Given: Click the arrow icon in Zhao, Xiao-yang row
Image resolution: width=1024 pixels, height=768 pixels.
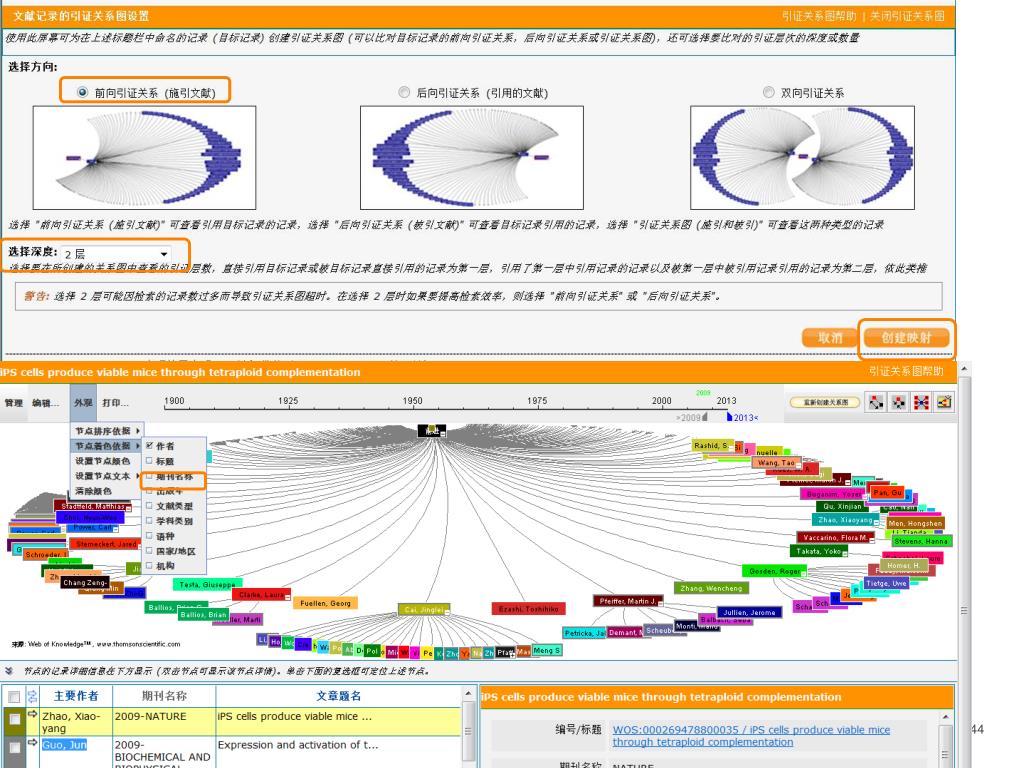Looking at the screenshot, I should [33, 714].
